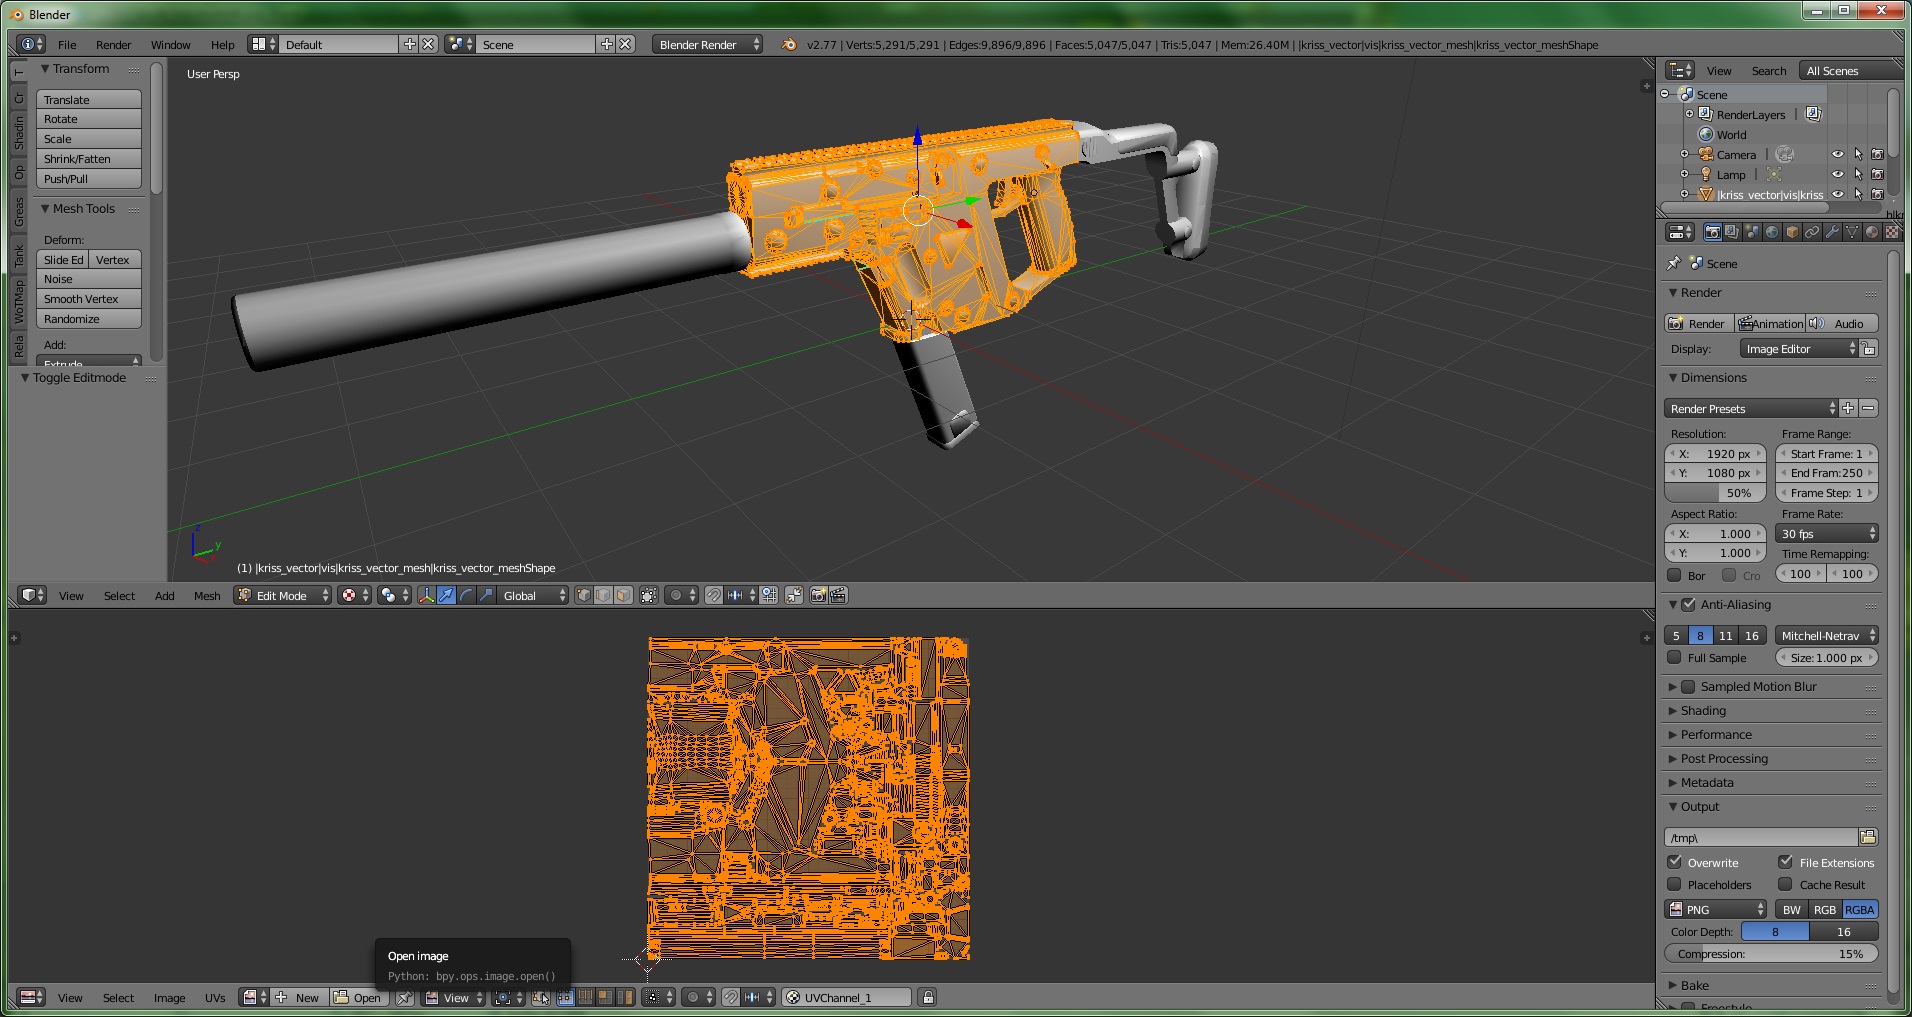Viewport: 1912px width, 1017px height.
Task: Open the Mesh menu in 3D view header
Action: 207,596
